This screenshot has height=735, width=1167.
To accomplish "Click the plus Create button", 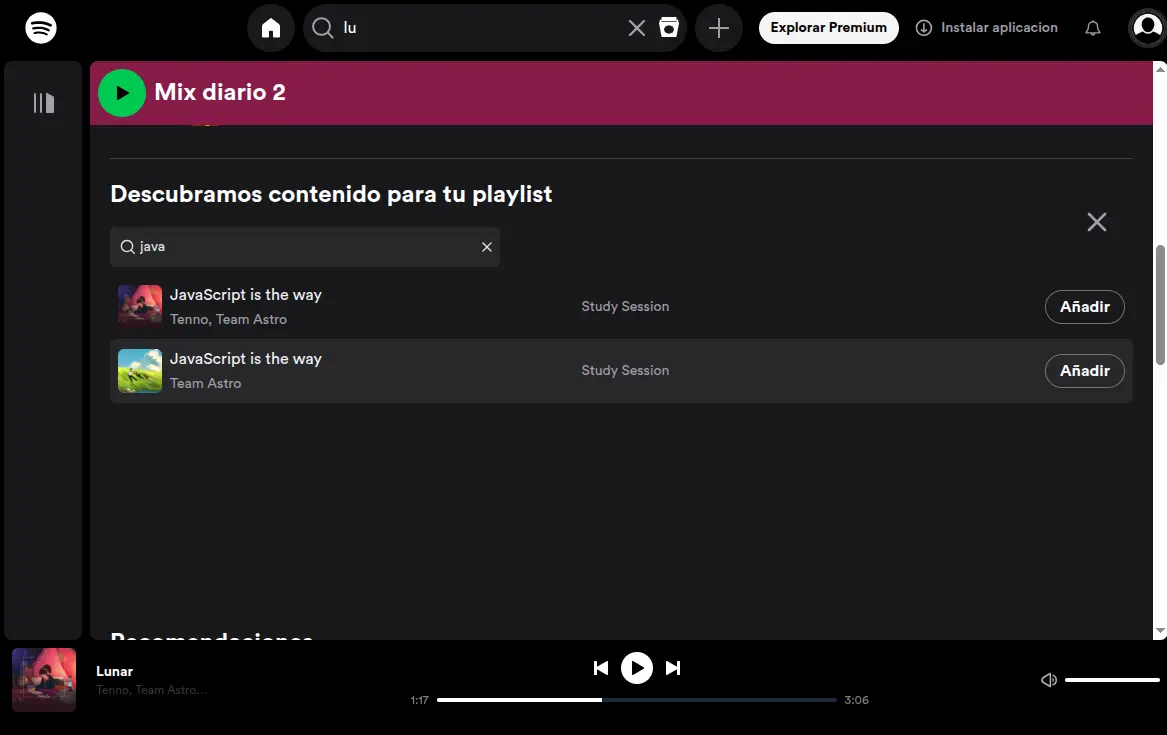I will point(719,28).
